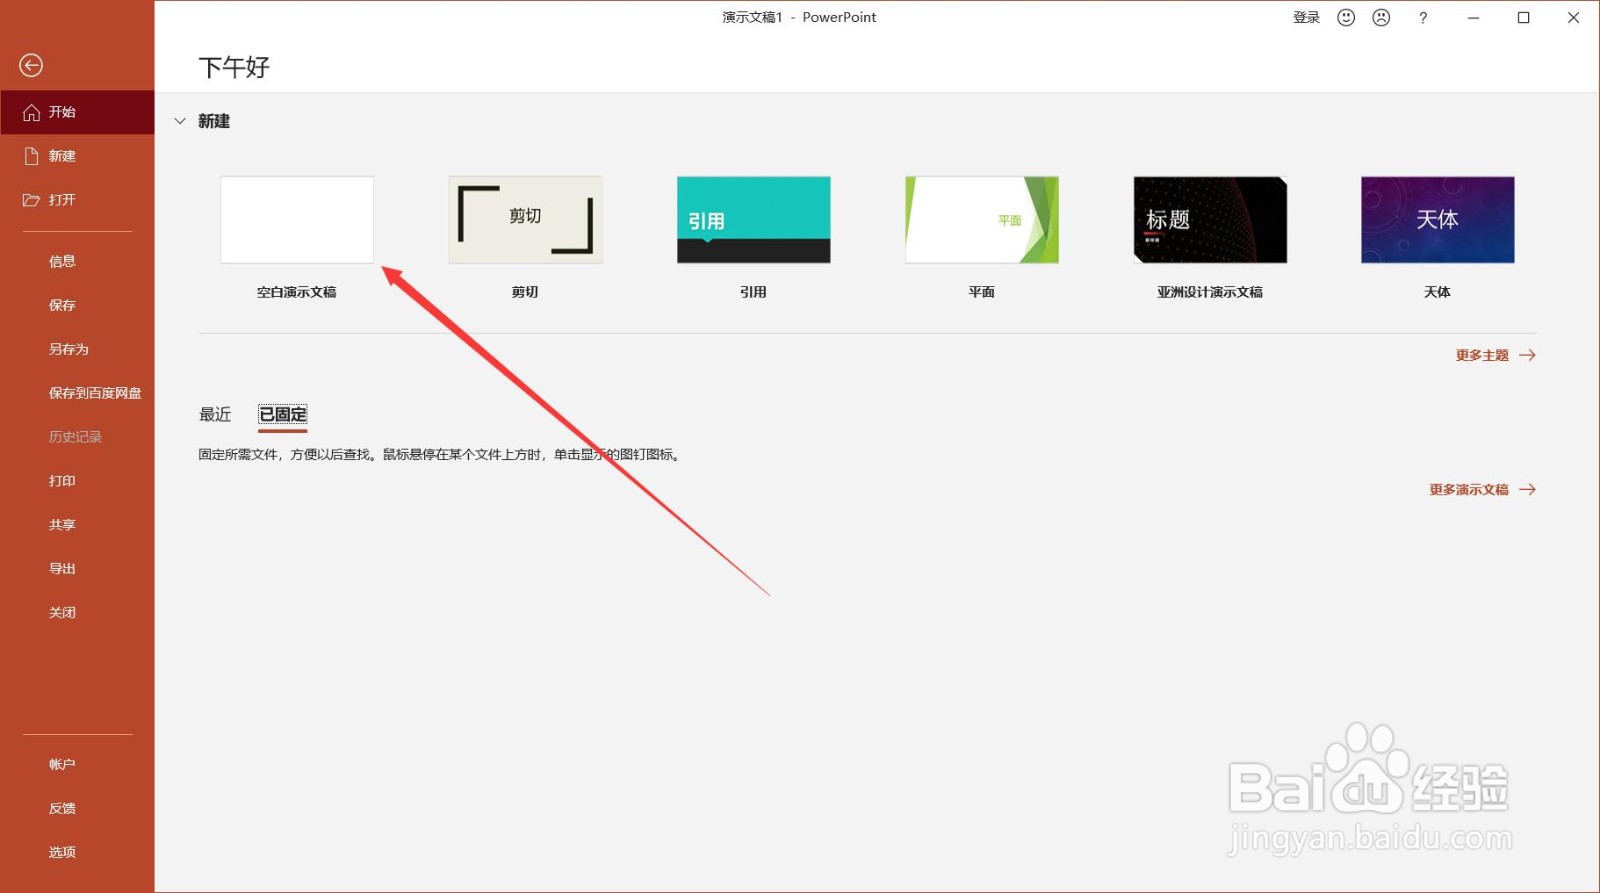Send a frown feedback face icon

1381,17
